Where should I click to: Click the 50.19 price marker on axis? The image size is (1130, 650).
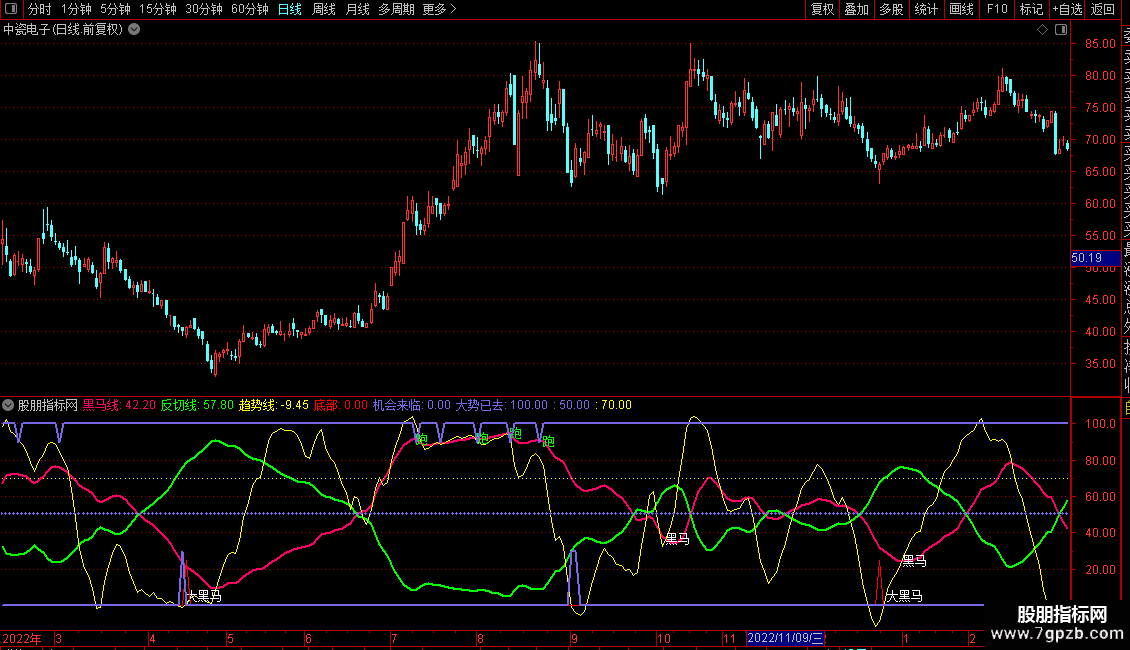(1086, 258)
